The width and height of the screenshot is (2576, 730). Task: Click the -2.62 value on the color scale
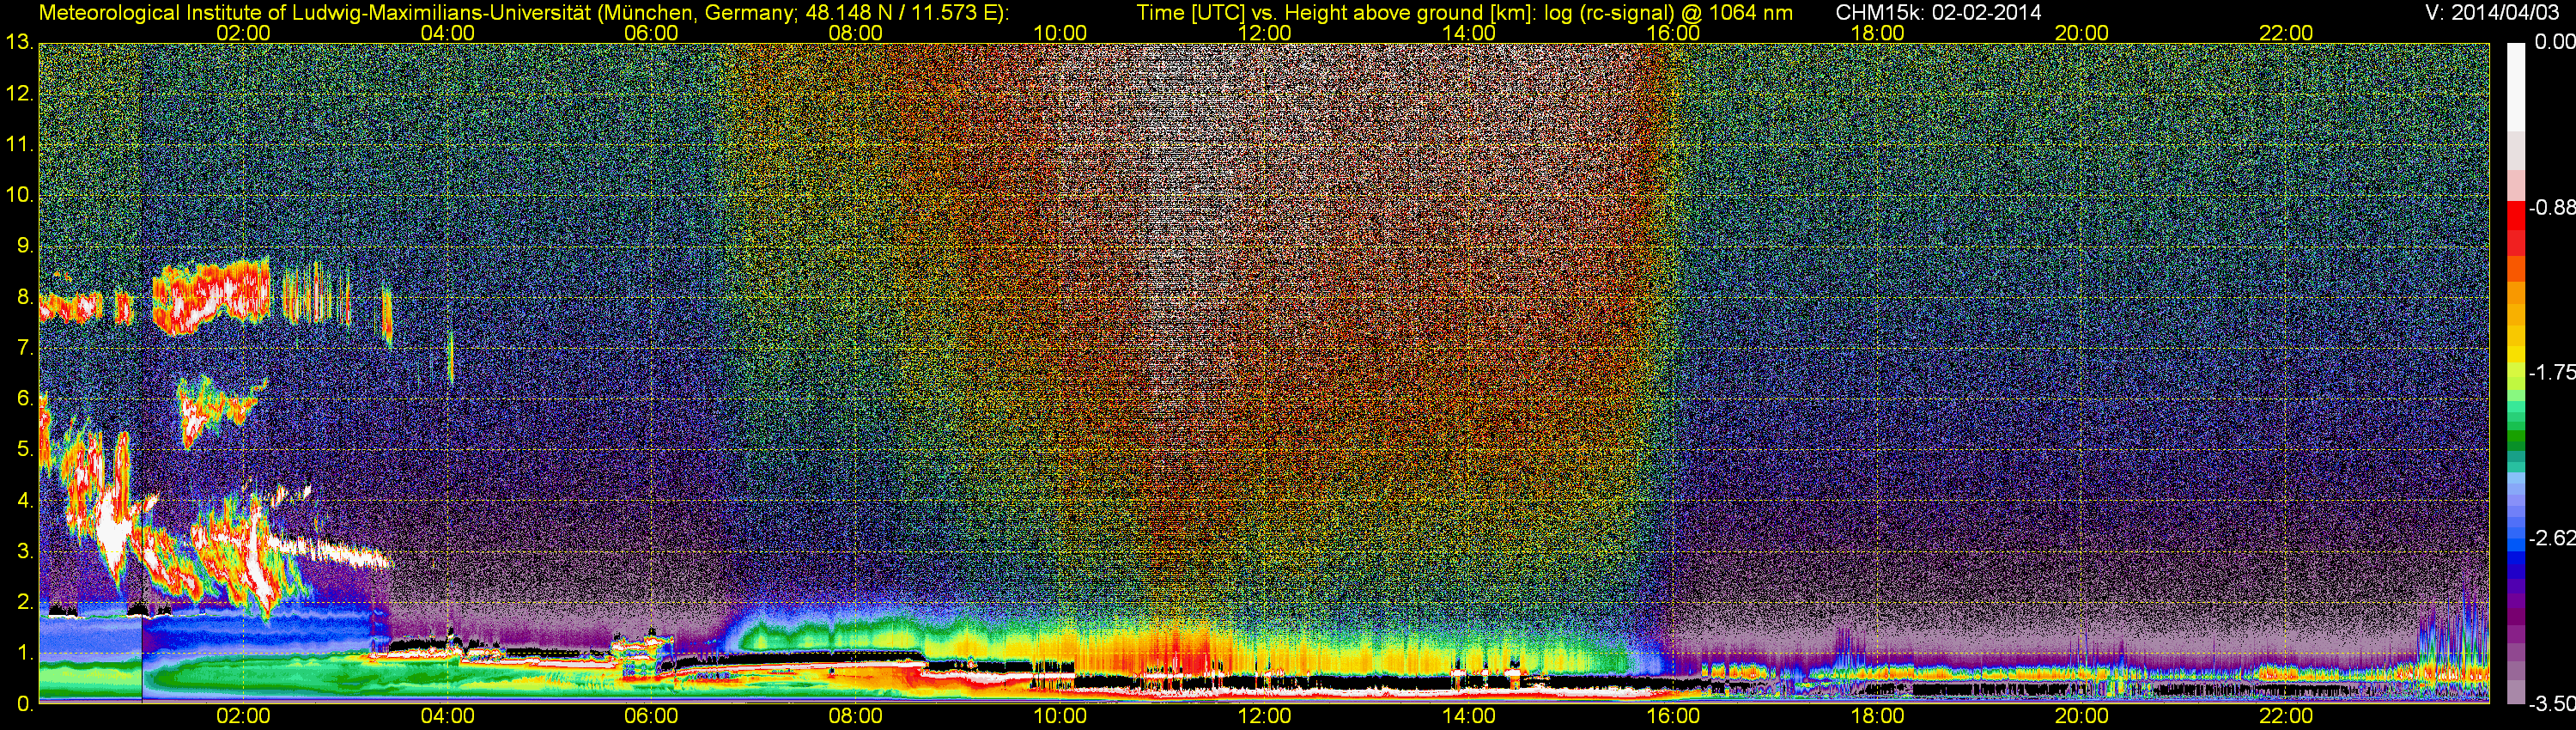click(2552, 538)
